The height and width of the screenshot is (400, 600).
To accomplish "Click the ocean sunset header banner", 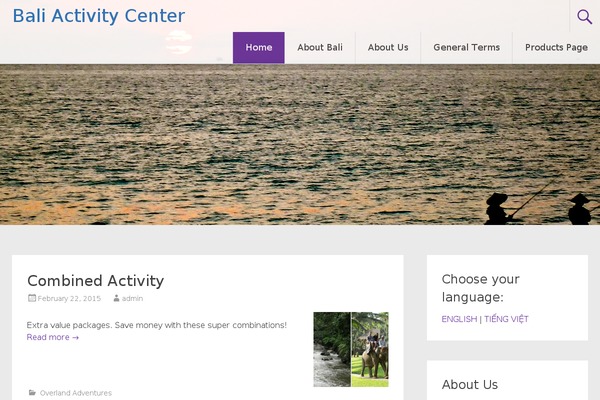I will (300, 144).
